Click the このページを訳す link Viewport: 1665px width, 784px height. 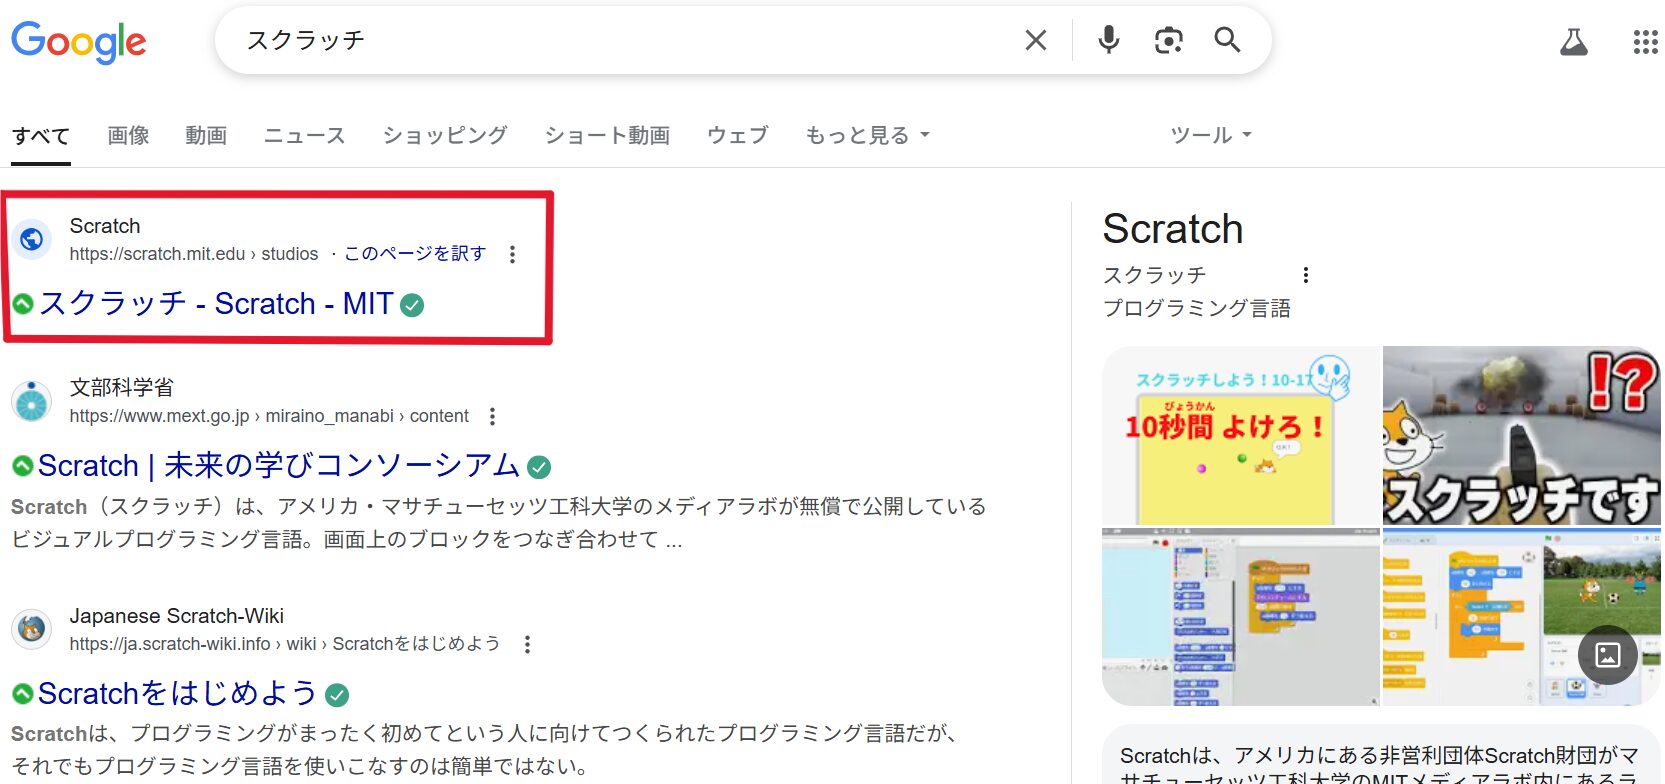[x=415, y=254]
